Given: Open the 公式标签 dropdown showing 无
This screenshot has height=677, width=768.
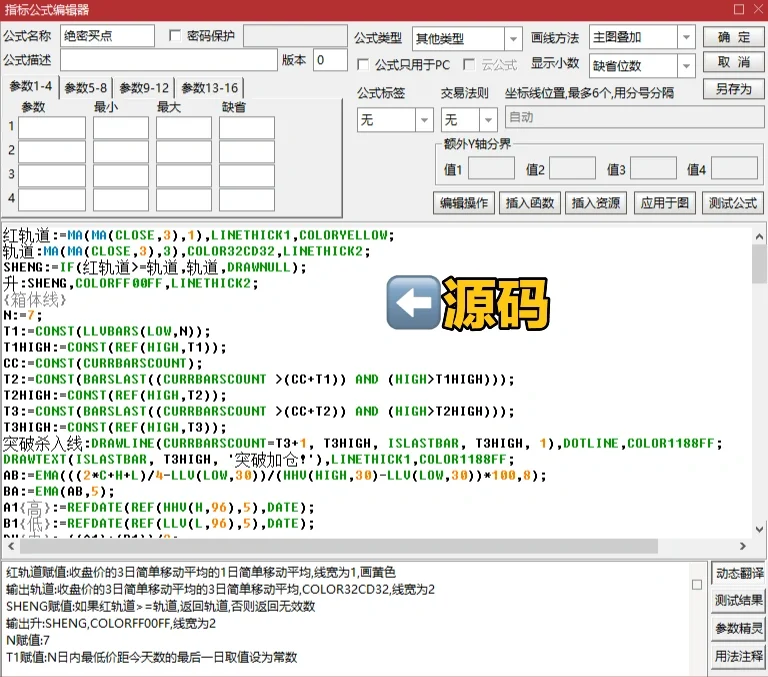Looking at the screenshot, I should 424,120.
